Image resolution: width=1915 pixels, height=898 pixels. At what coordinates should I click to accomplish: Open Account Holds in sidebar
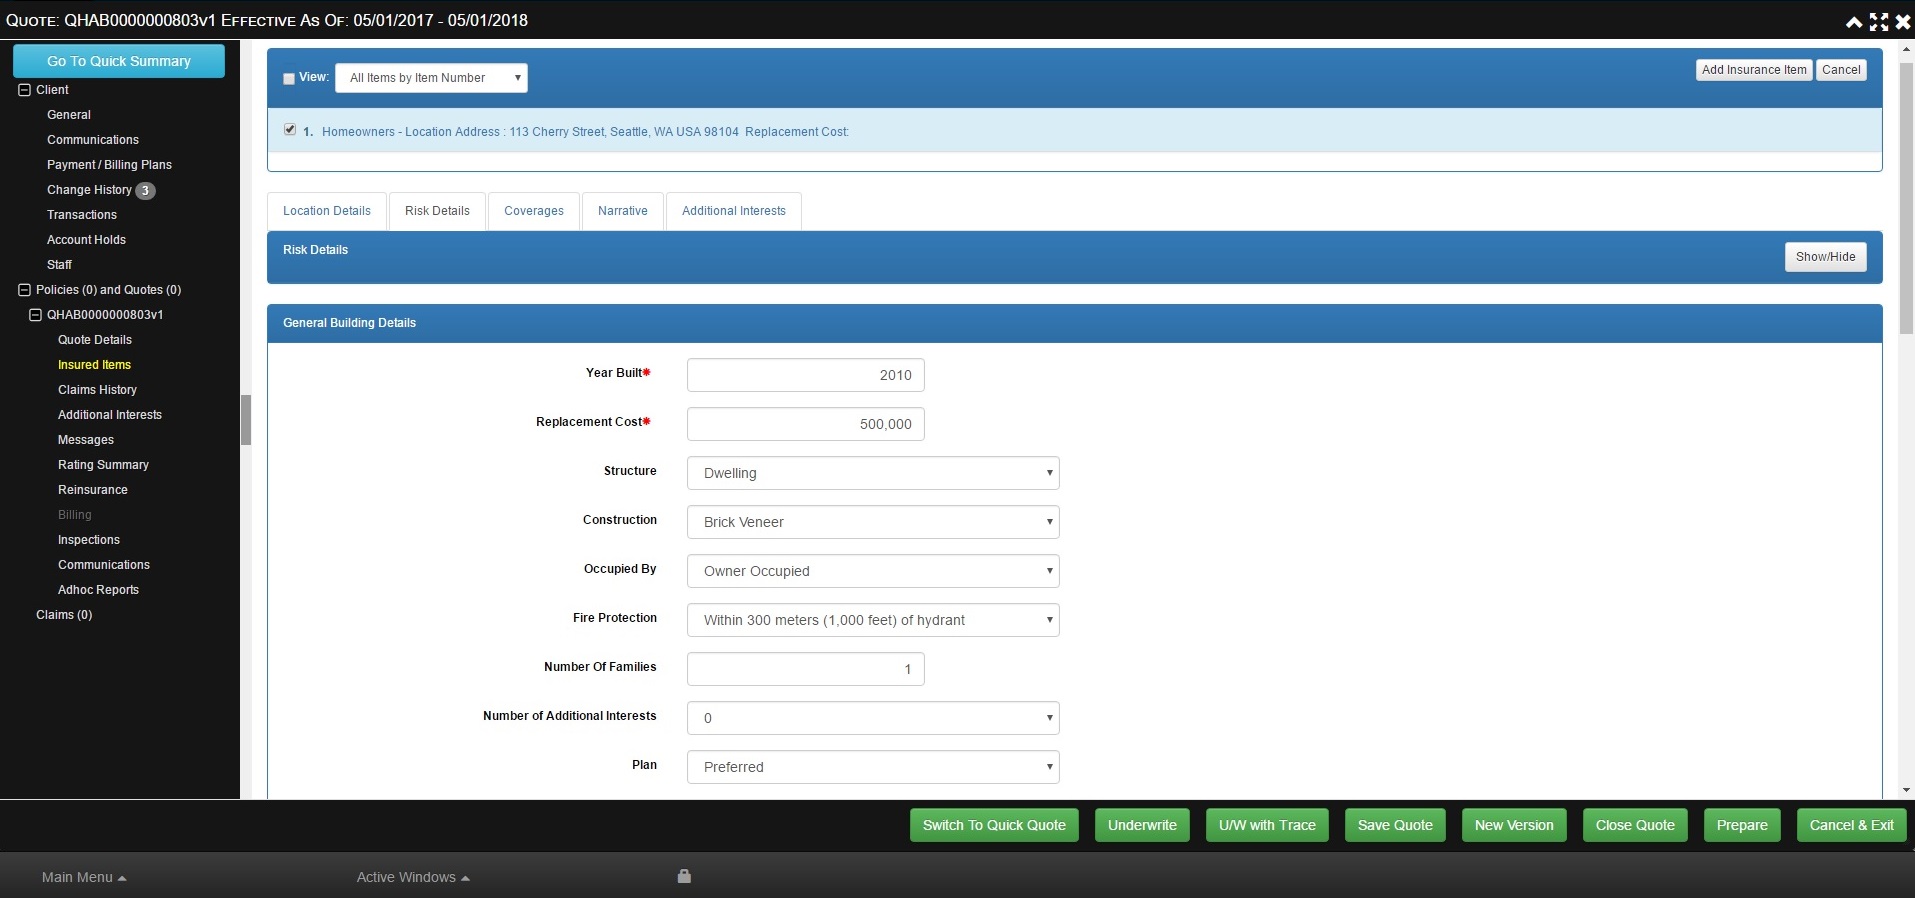click(x=86, y=240)
